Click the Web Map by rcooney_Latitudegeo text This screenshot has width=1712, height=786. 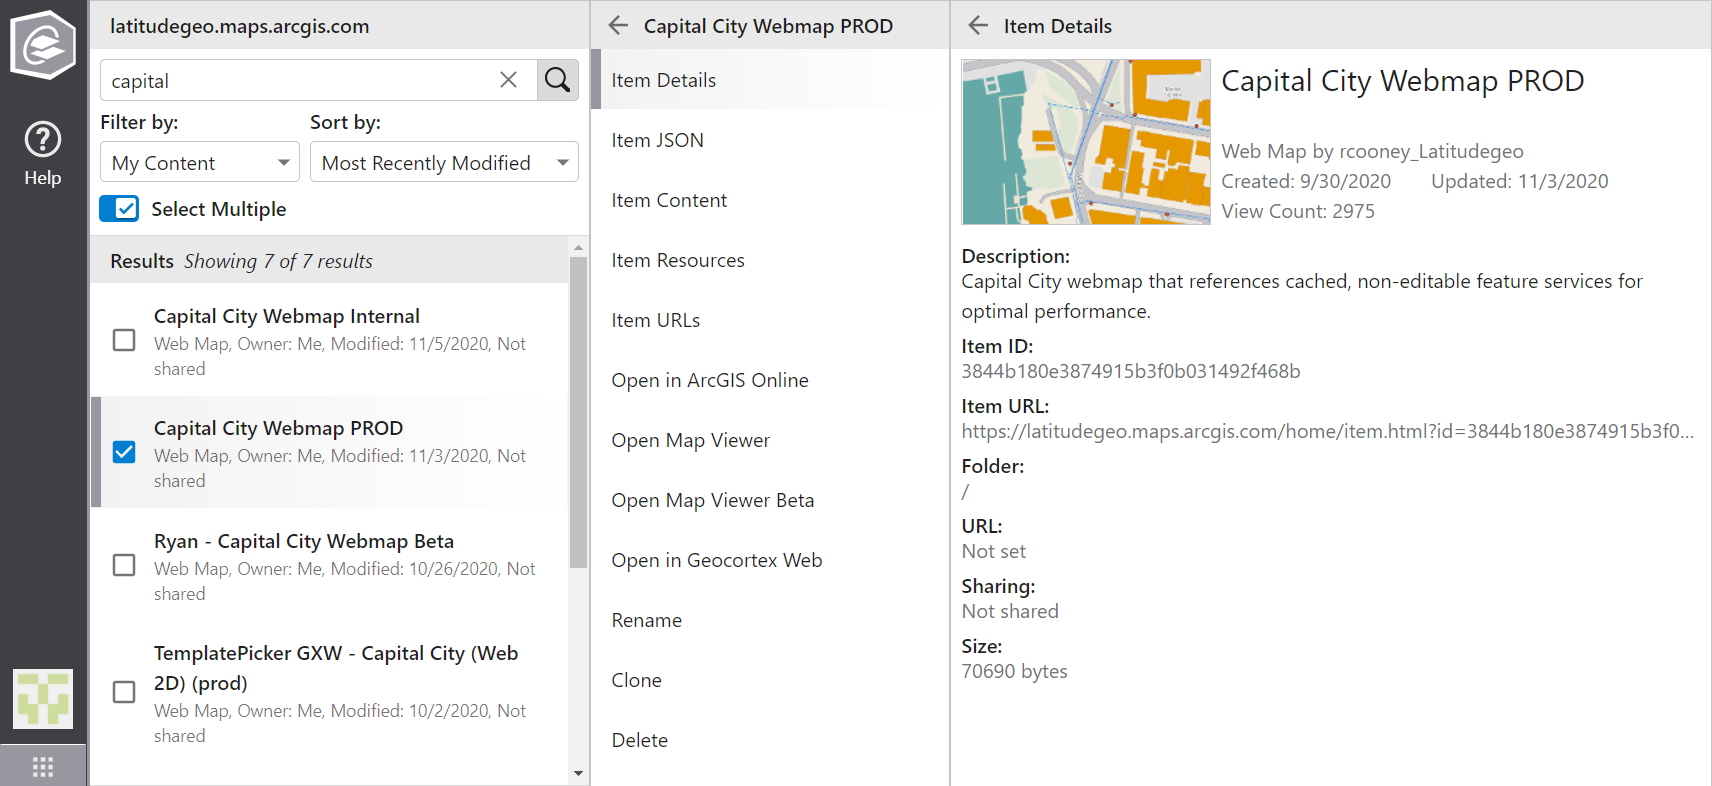coord(1372,151)
